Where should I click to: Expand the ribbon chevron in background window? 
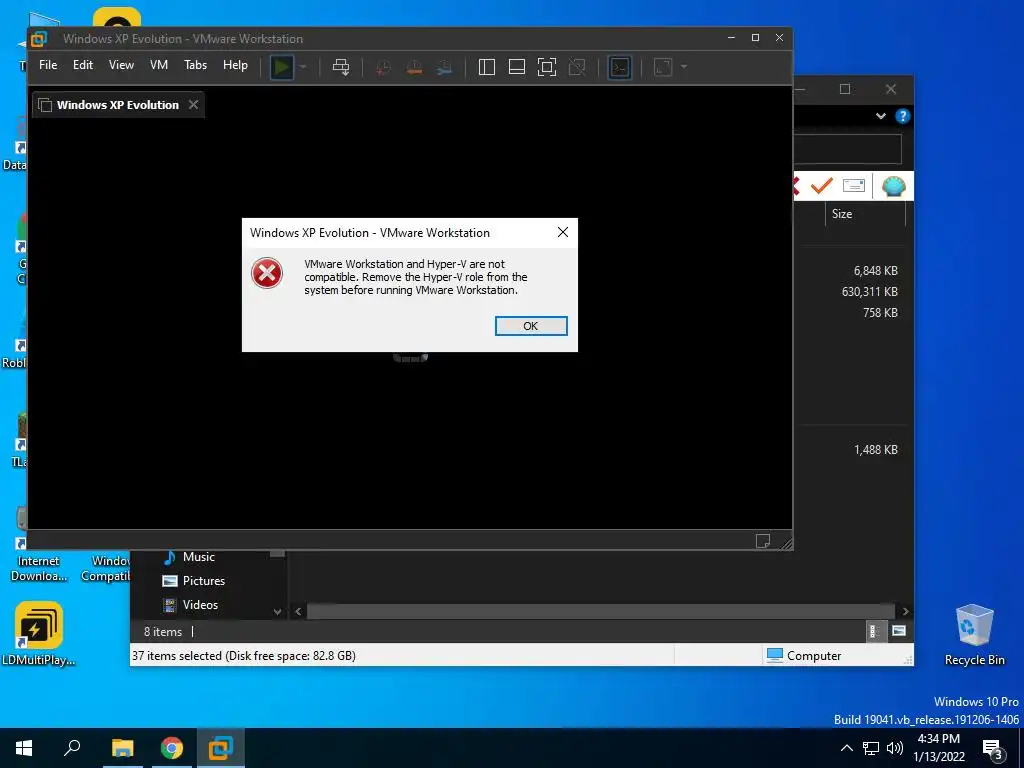pyautogui.click(x=881, y=116)
